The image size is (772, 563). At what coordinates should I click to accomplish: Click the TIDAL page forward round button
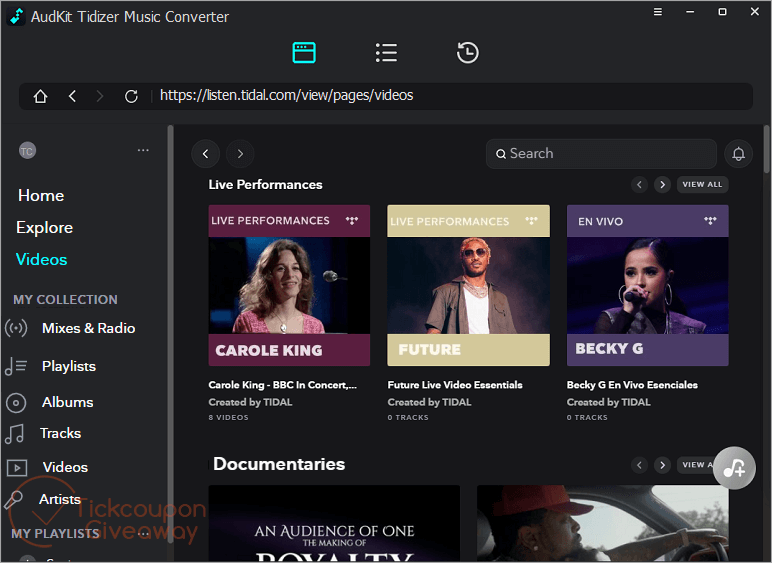click(240, 154)
